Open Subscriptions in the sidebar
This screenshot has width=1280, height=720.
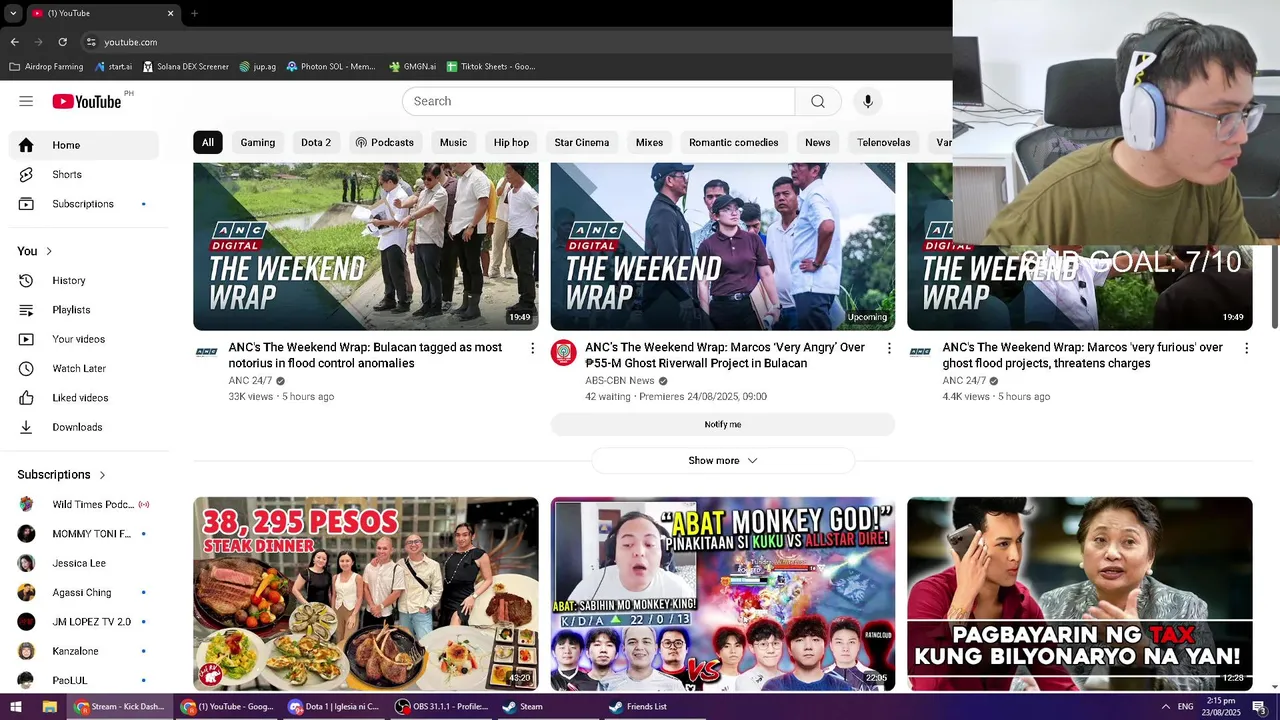click(84, 204)
